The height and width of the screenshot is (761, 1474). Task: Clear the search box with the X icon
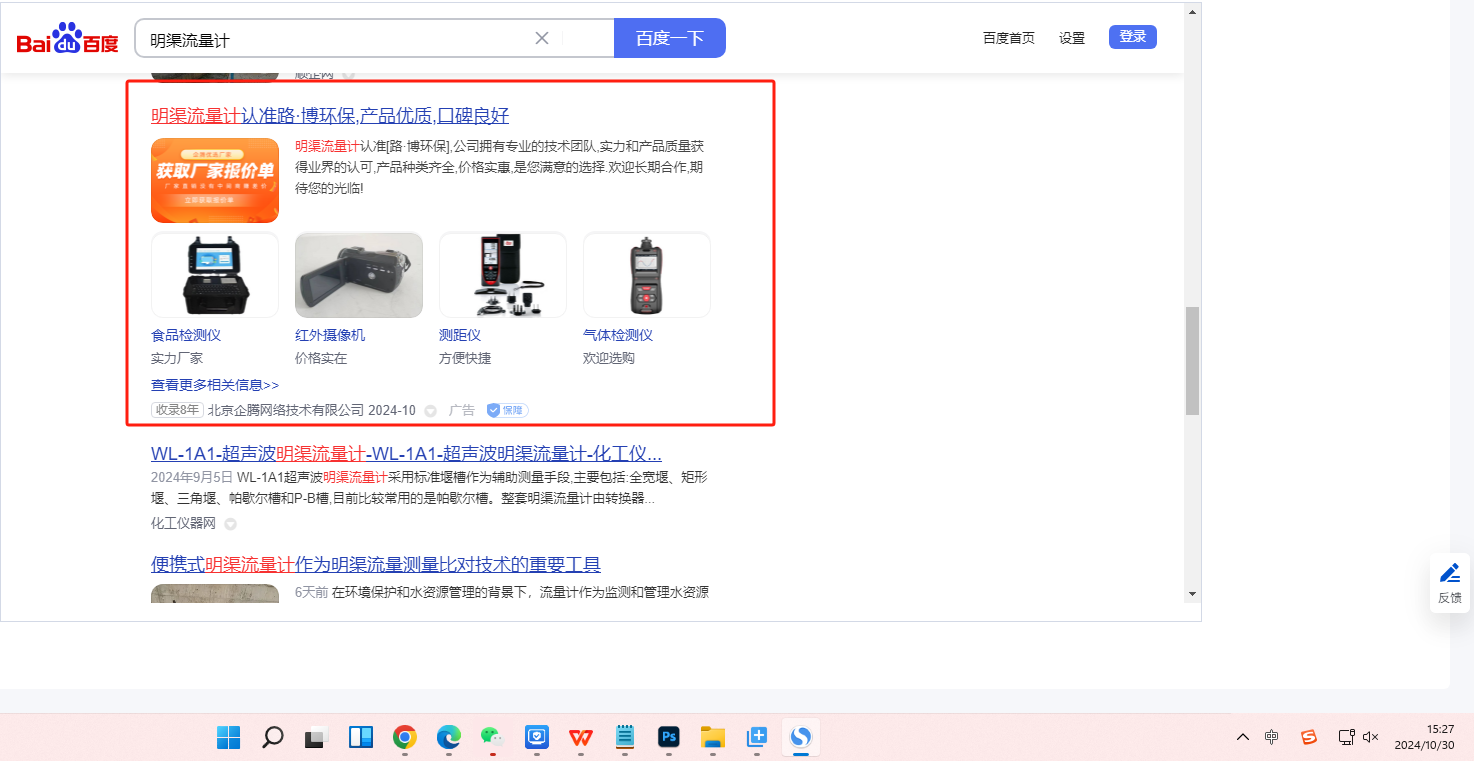(542, 38)
